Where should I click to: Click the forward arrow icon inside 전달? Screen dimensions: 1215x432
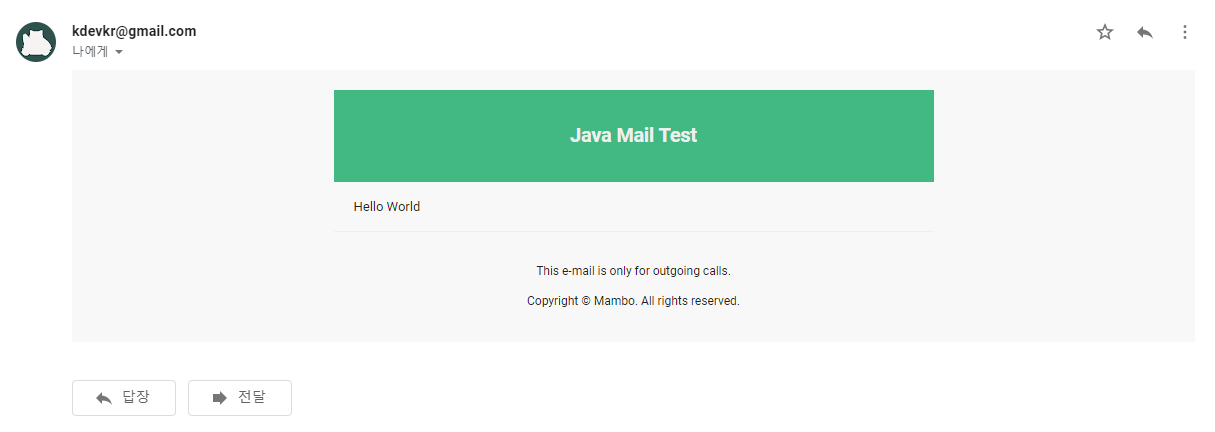[x=220, y=398]
